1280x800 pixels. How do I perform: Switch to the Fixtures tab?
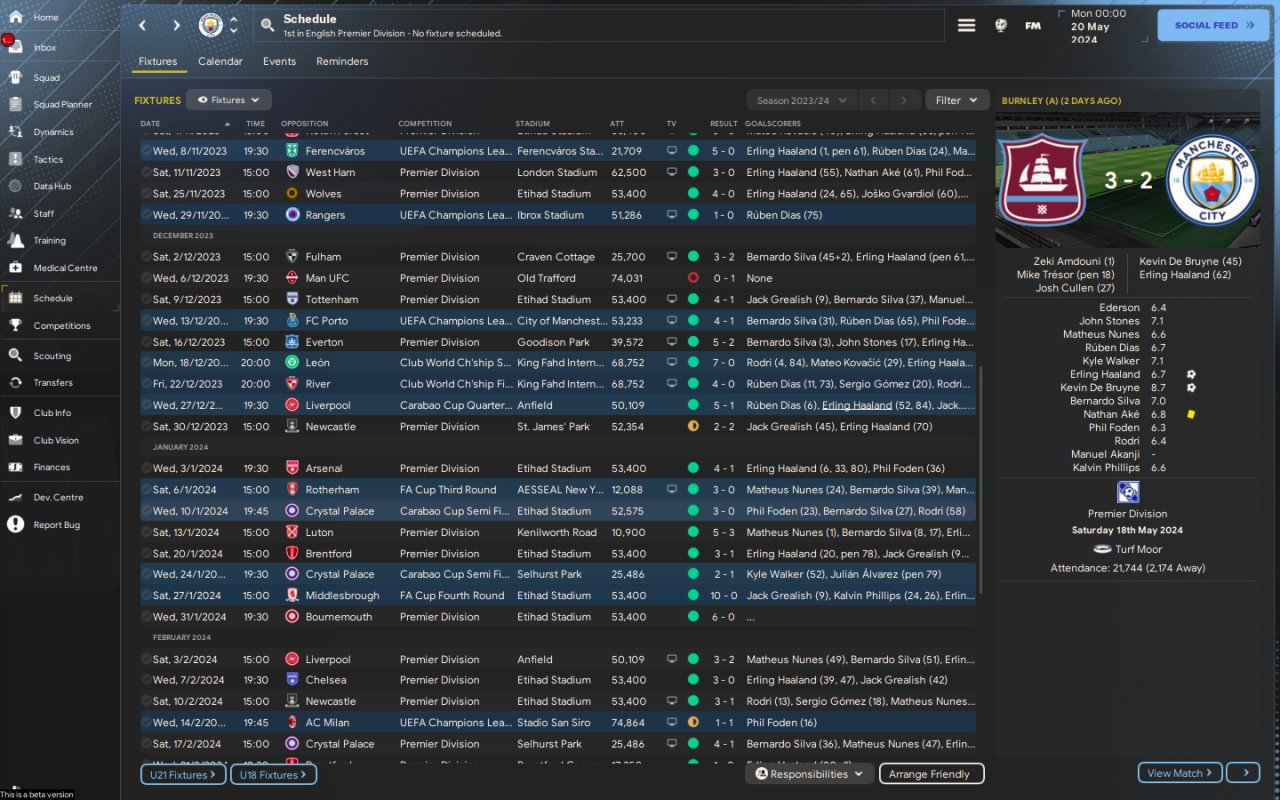[x=158, y=61]
